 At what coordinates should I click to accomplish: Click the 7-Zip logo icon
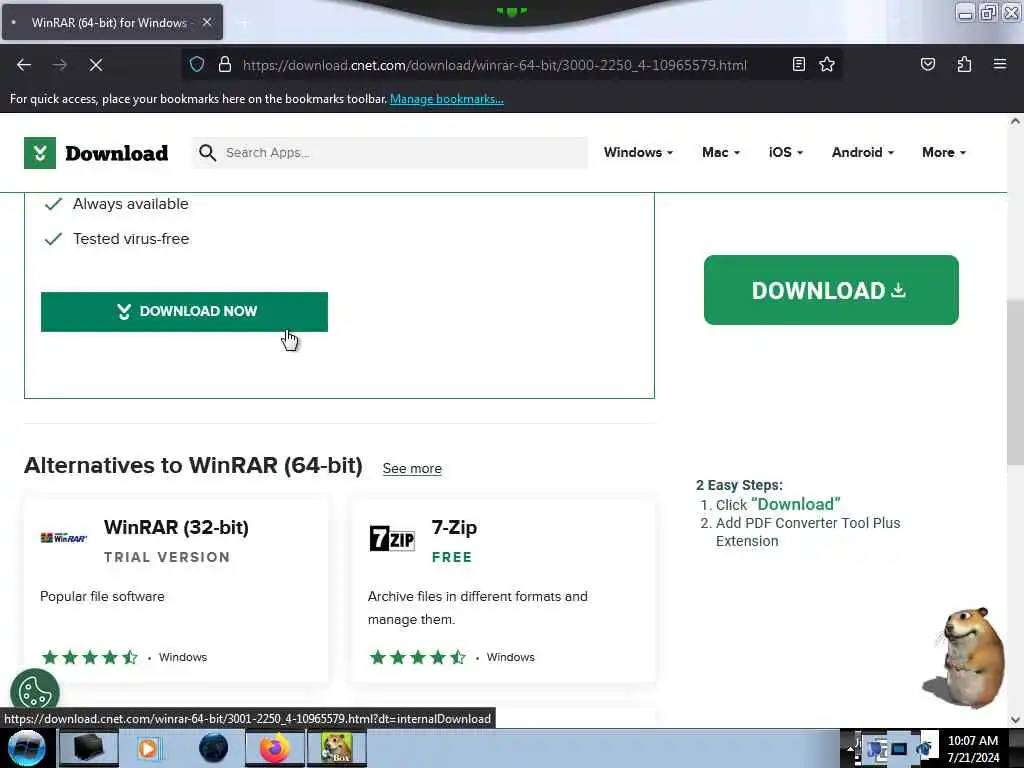point(392,538)
